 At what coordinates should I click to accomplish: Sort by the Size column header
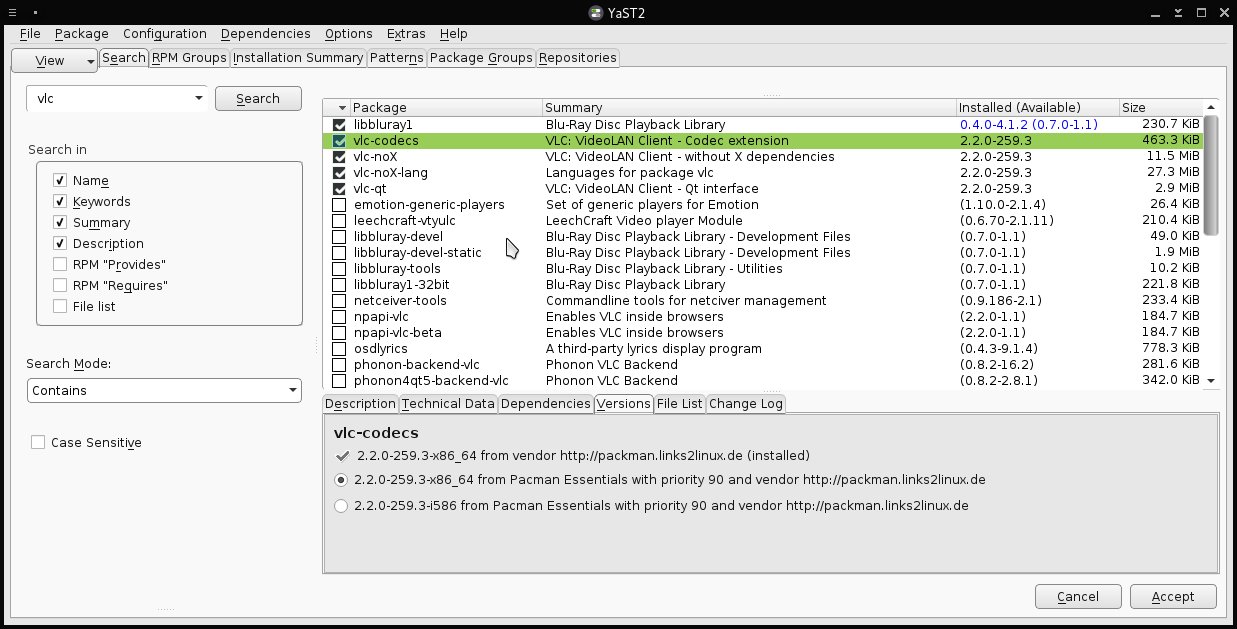(x=1160, y=108)
